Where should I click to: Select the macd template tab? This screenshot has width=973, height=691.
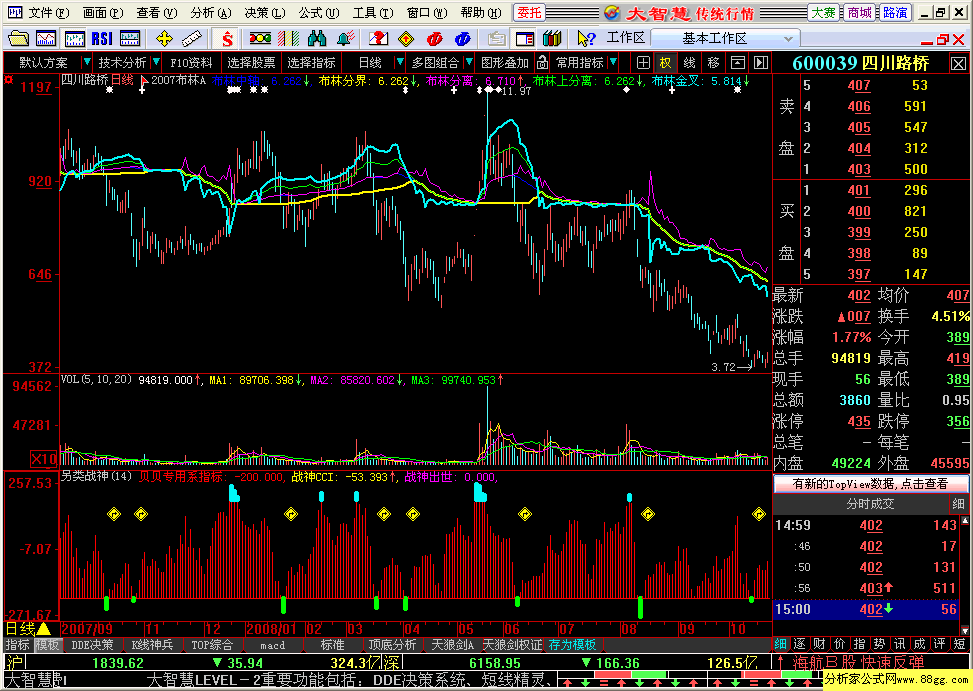point(272,645)
